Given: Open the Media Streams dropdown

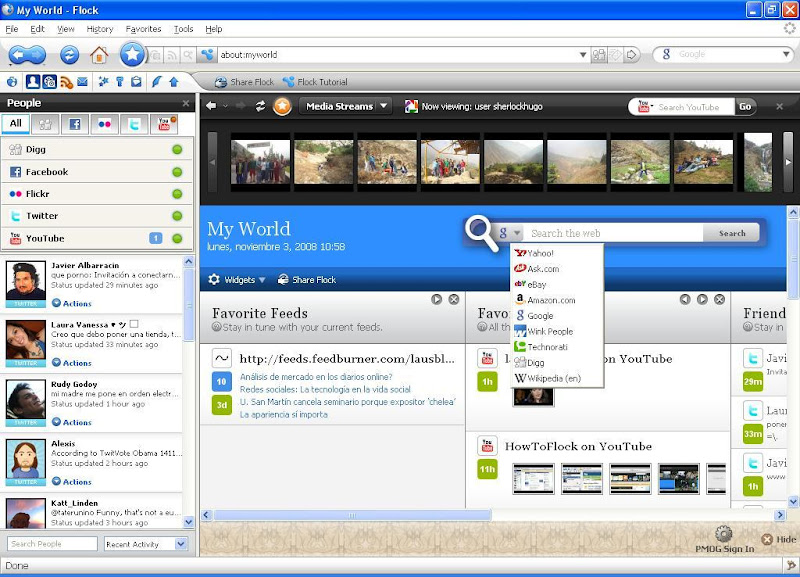Looking at the screenshot, I should 345,106.
